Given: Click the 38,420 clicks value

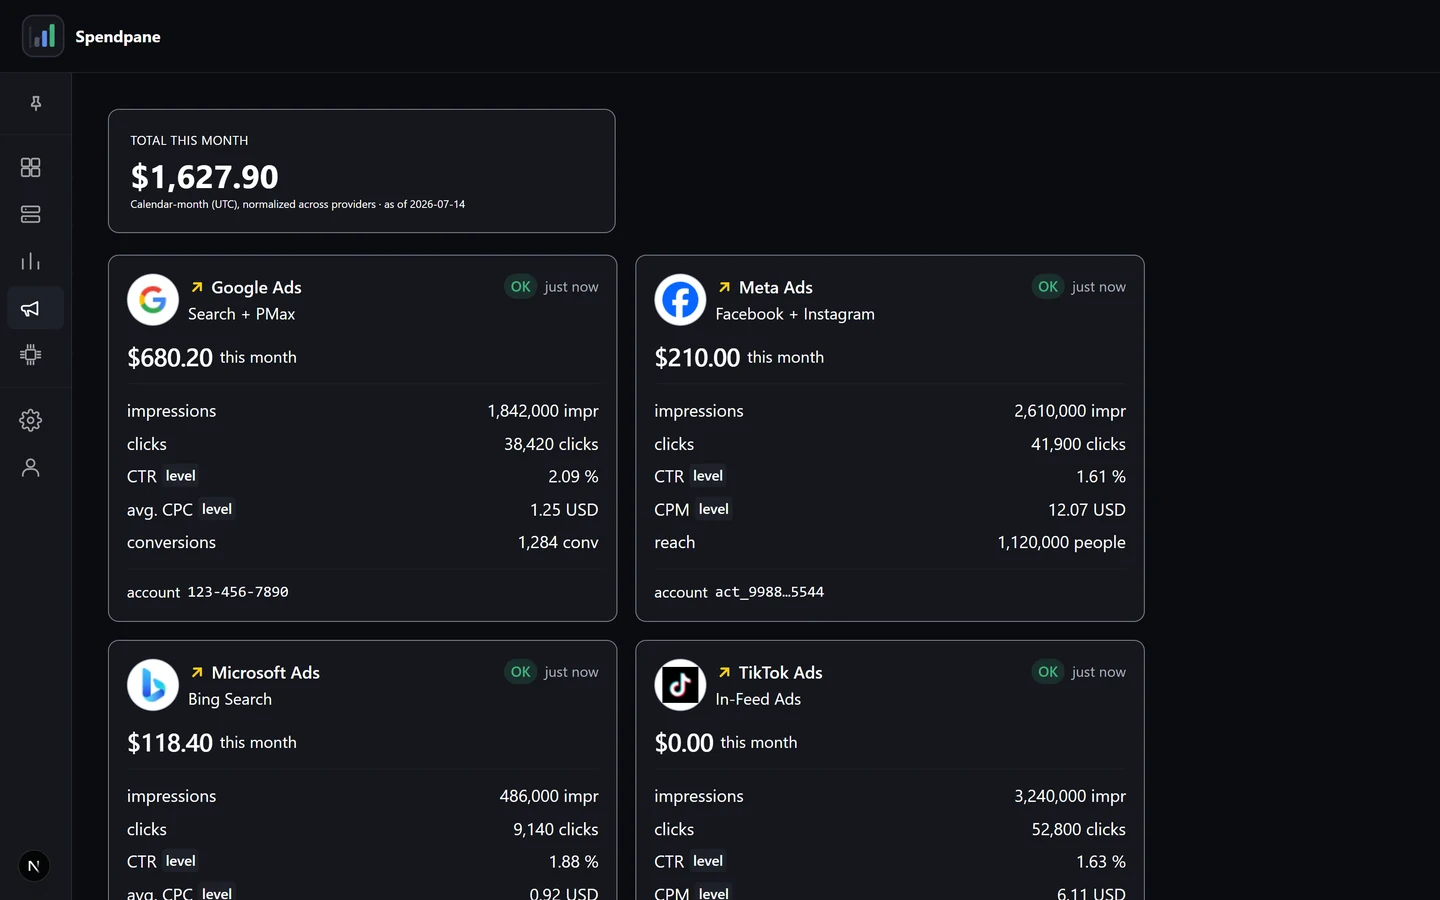Looking at the screenshot, I should 551,444.
